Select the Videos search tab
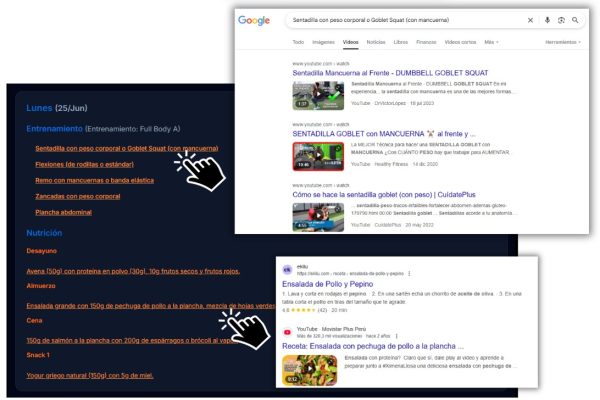Screen dimensions: 600x400 coord(351,42)
